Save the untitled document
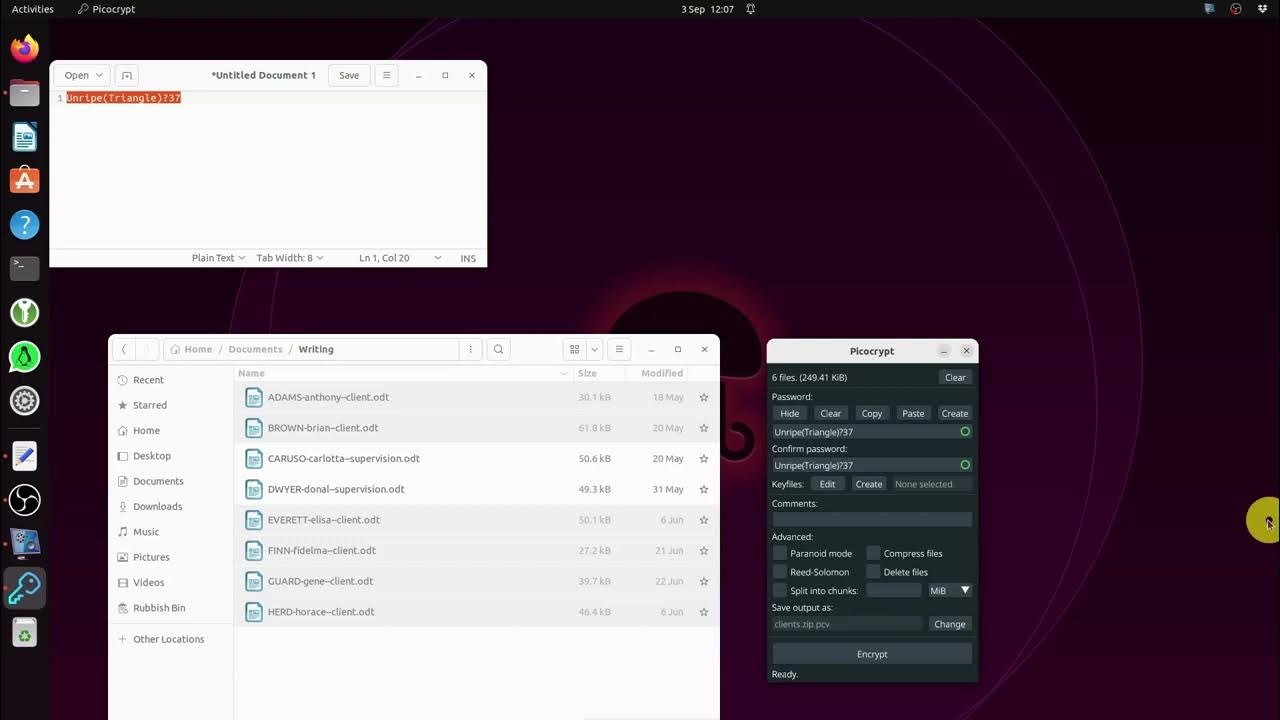 coord(349,75)
